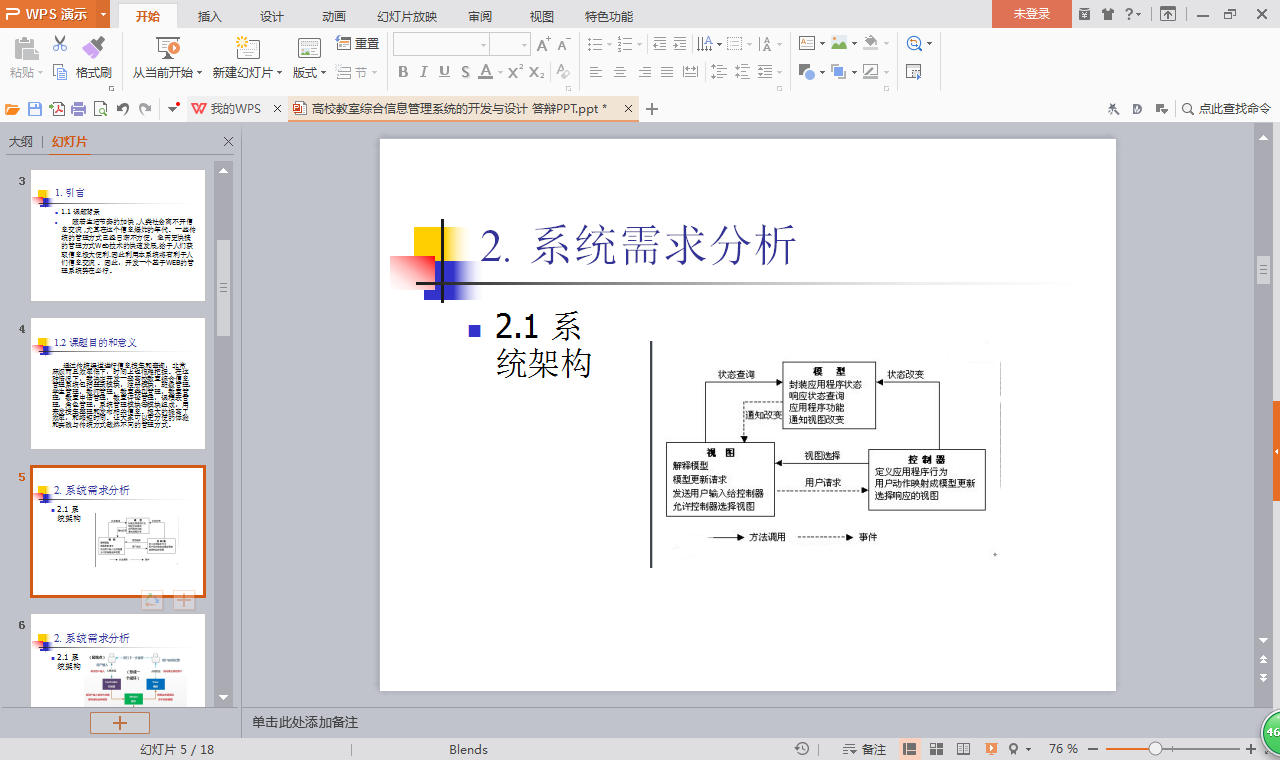Viewport: 1280px width, 760px height.
Task: Add new slide with bottom plus button
Action: pos(120,723)
